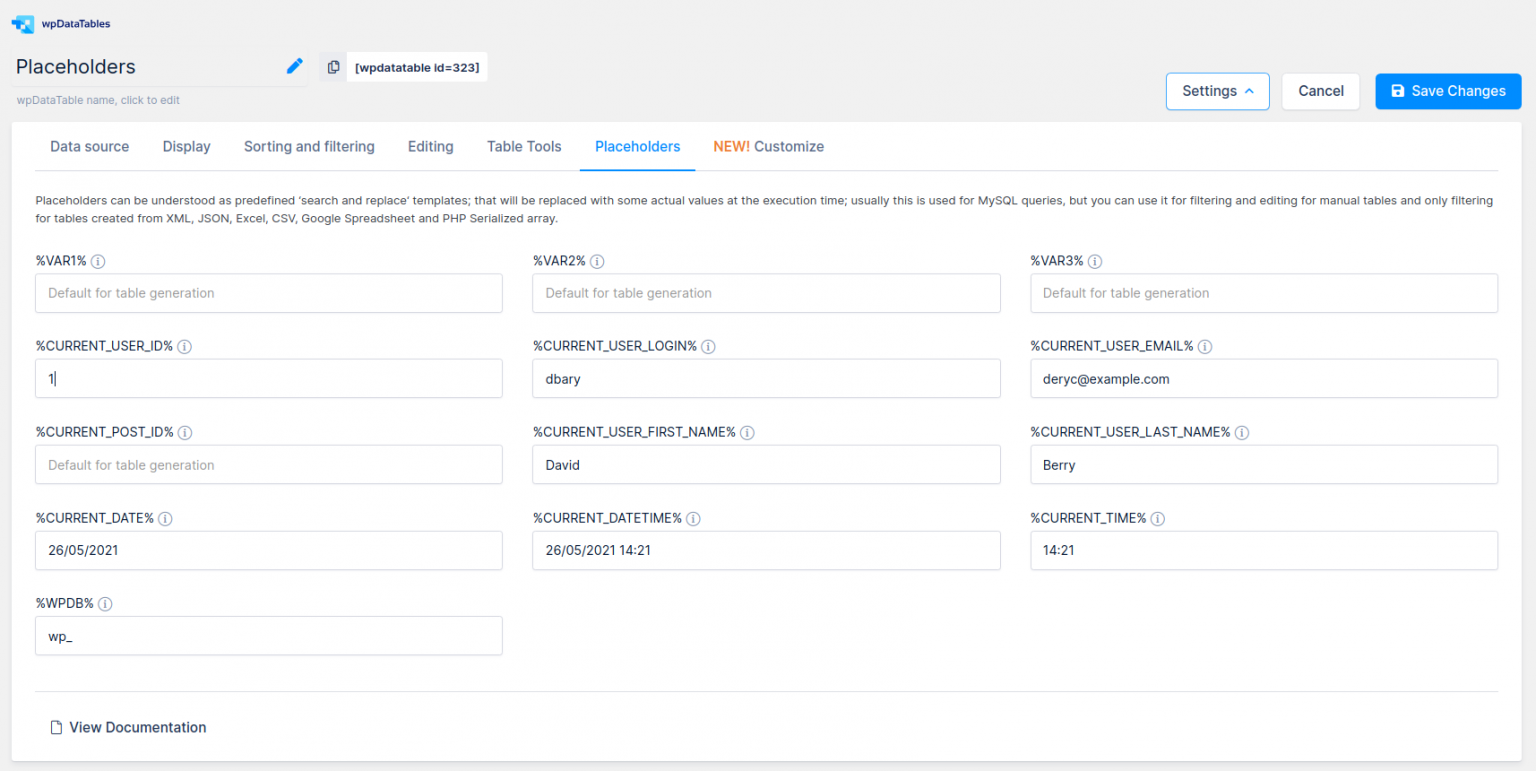Viewport: 1536px width, 771px height.
Task: Click the Cancel button
Action: [x=1320, y=90]
